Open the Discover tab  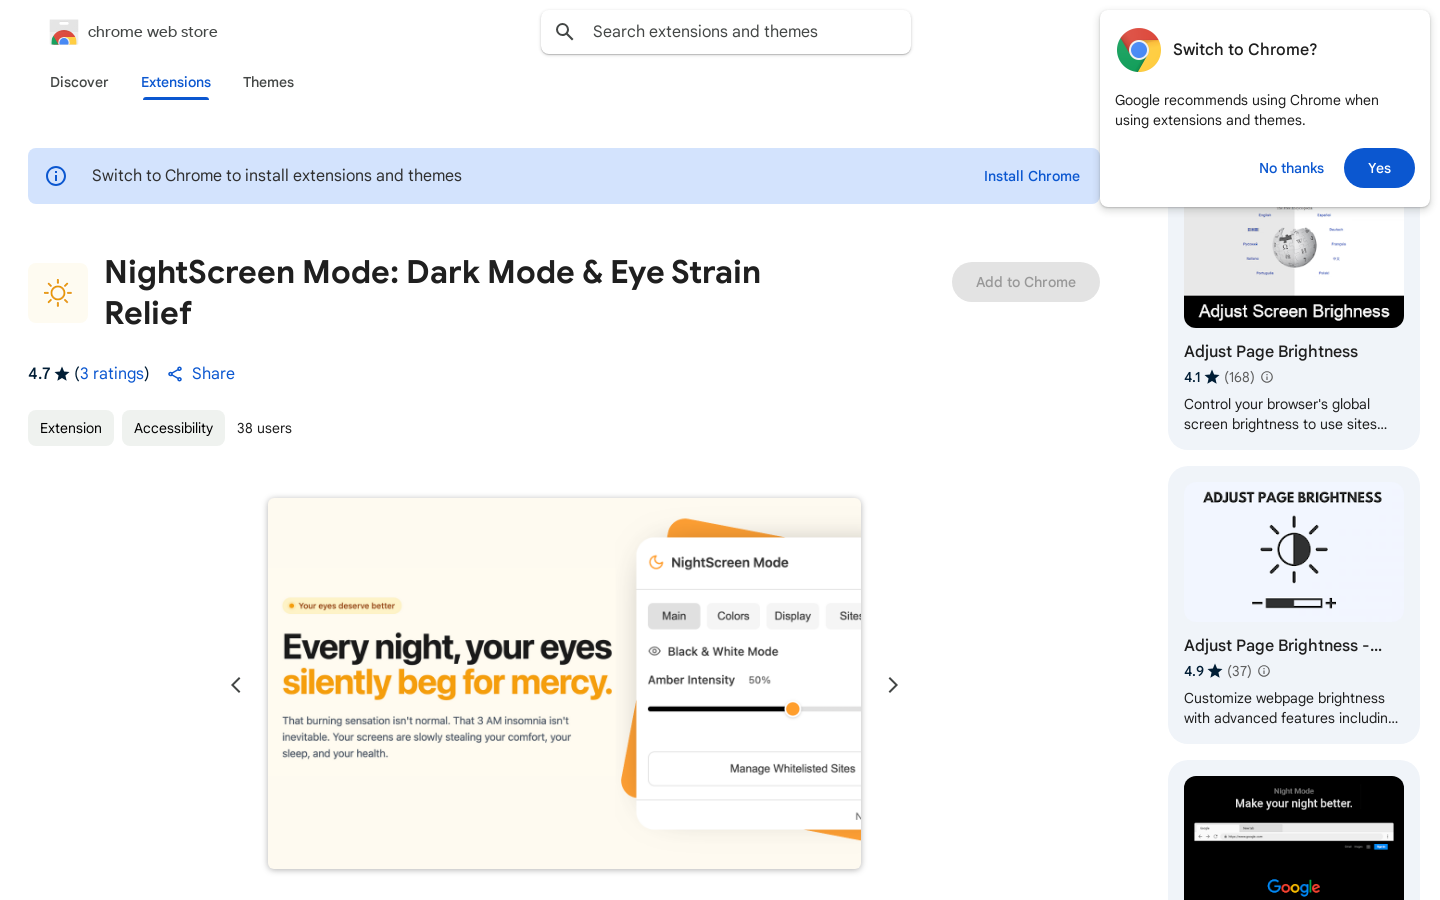click(79, 82)
